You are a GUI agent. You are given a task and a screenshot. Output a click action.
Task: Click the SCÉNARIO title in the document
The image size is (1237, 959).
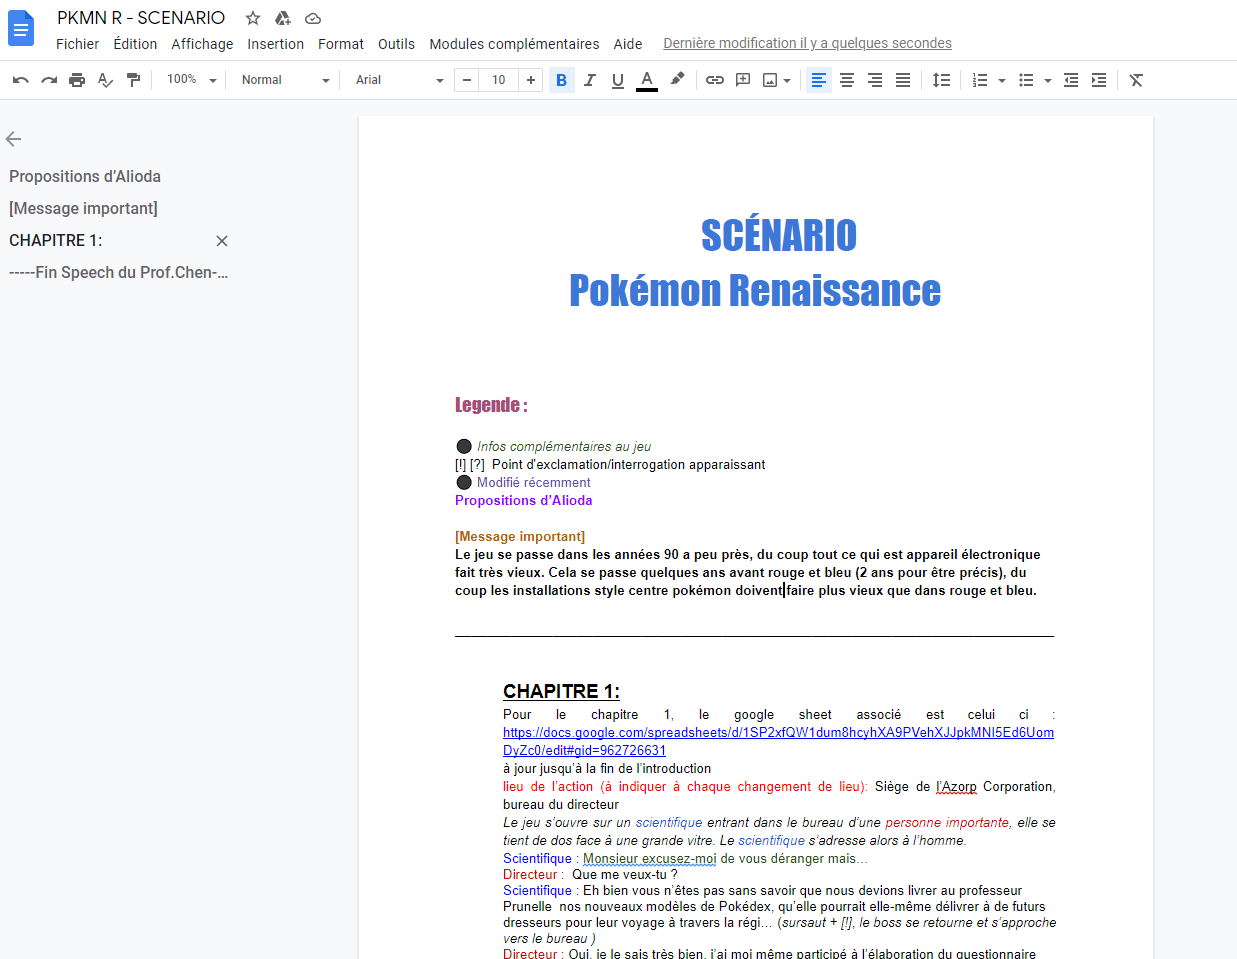click(779, 235)
